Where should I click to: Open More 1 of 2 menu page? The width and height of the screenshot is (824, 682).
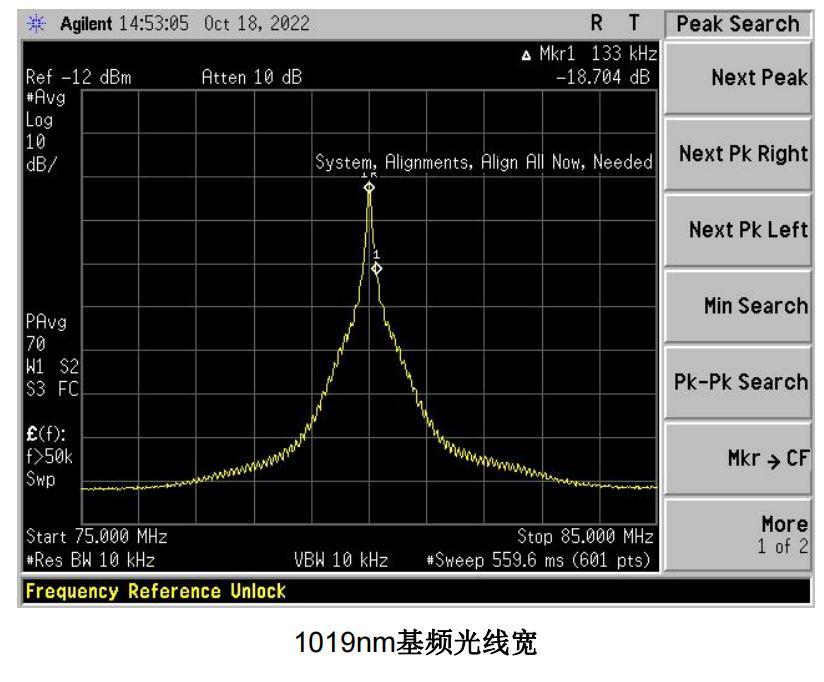pyautogui.click(x=738, y=535)
